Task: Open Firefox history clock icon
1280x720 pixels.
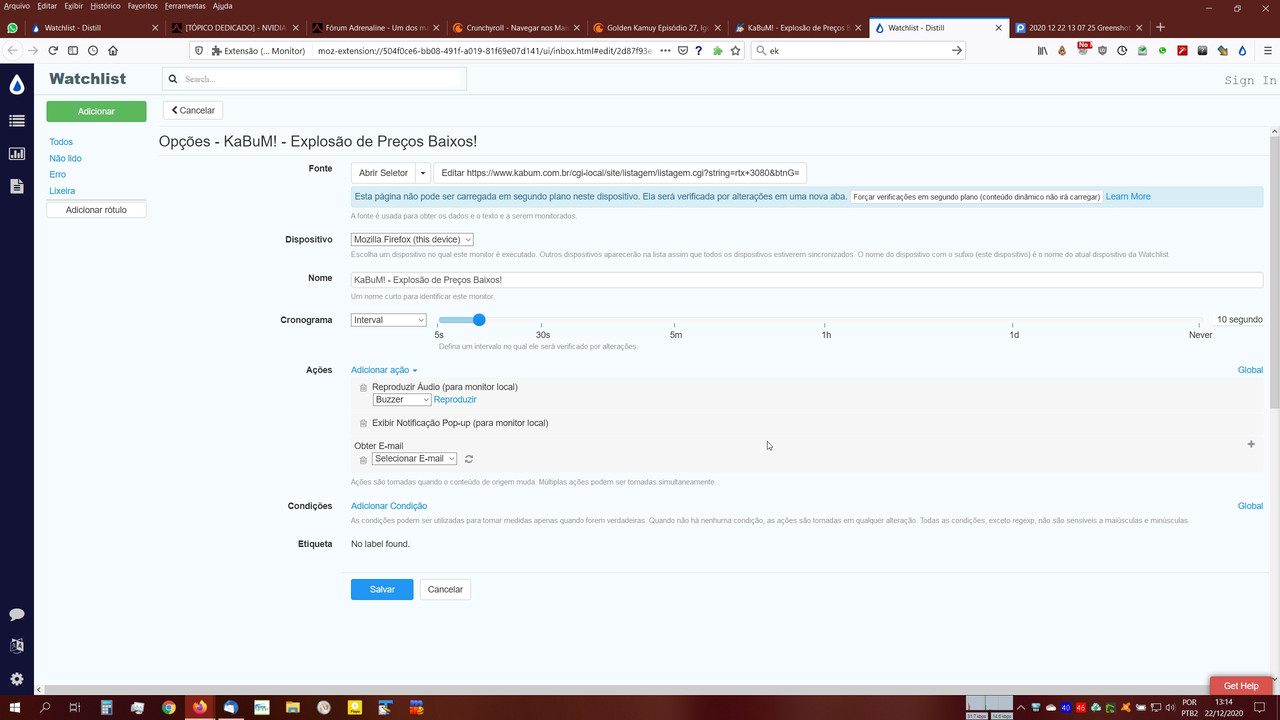Action: point(92,50)
